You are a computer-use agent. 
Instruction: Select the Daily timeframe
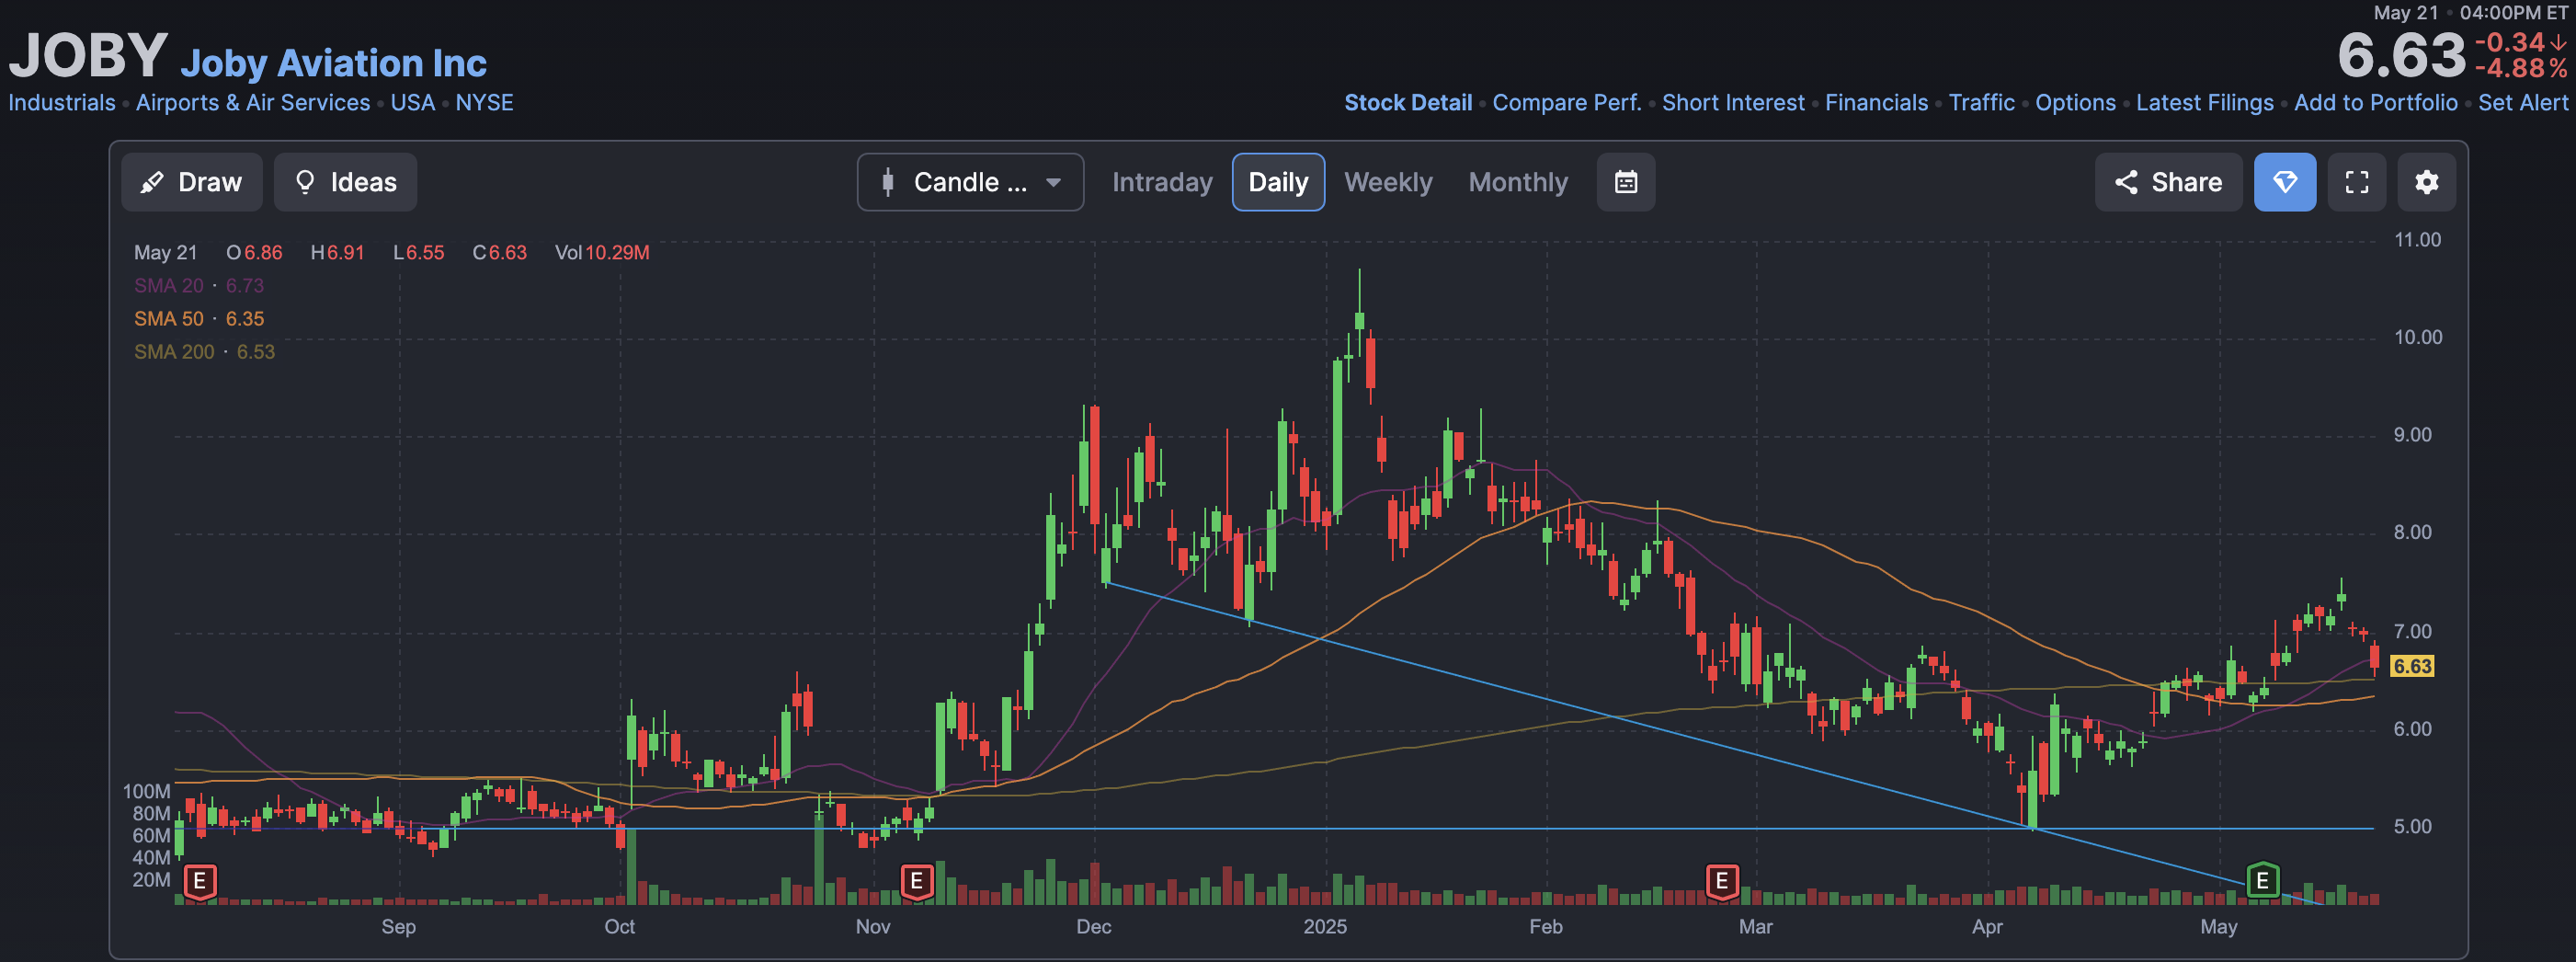[1278, 182]
